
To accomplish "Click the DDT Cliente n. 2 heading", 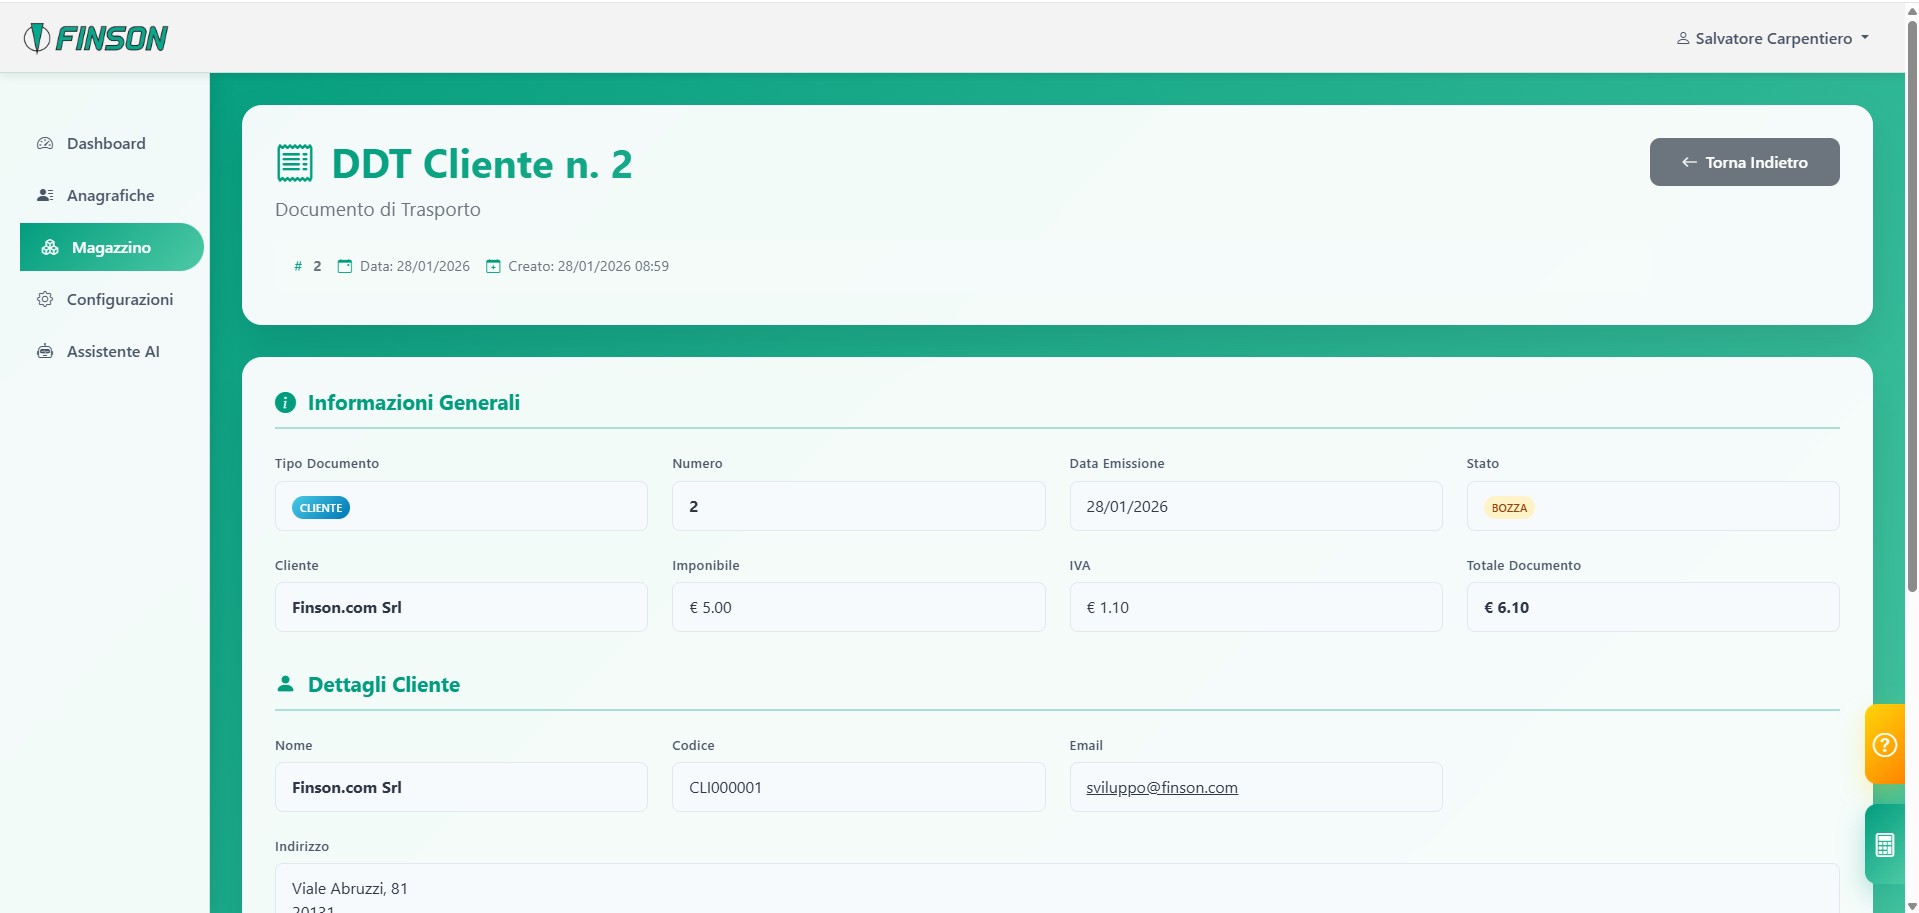I will point(482,164).
